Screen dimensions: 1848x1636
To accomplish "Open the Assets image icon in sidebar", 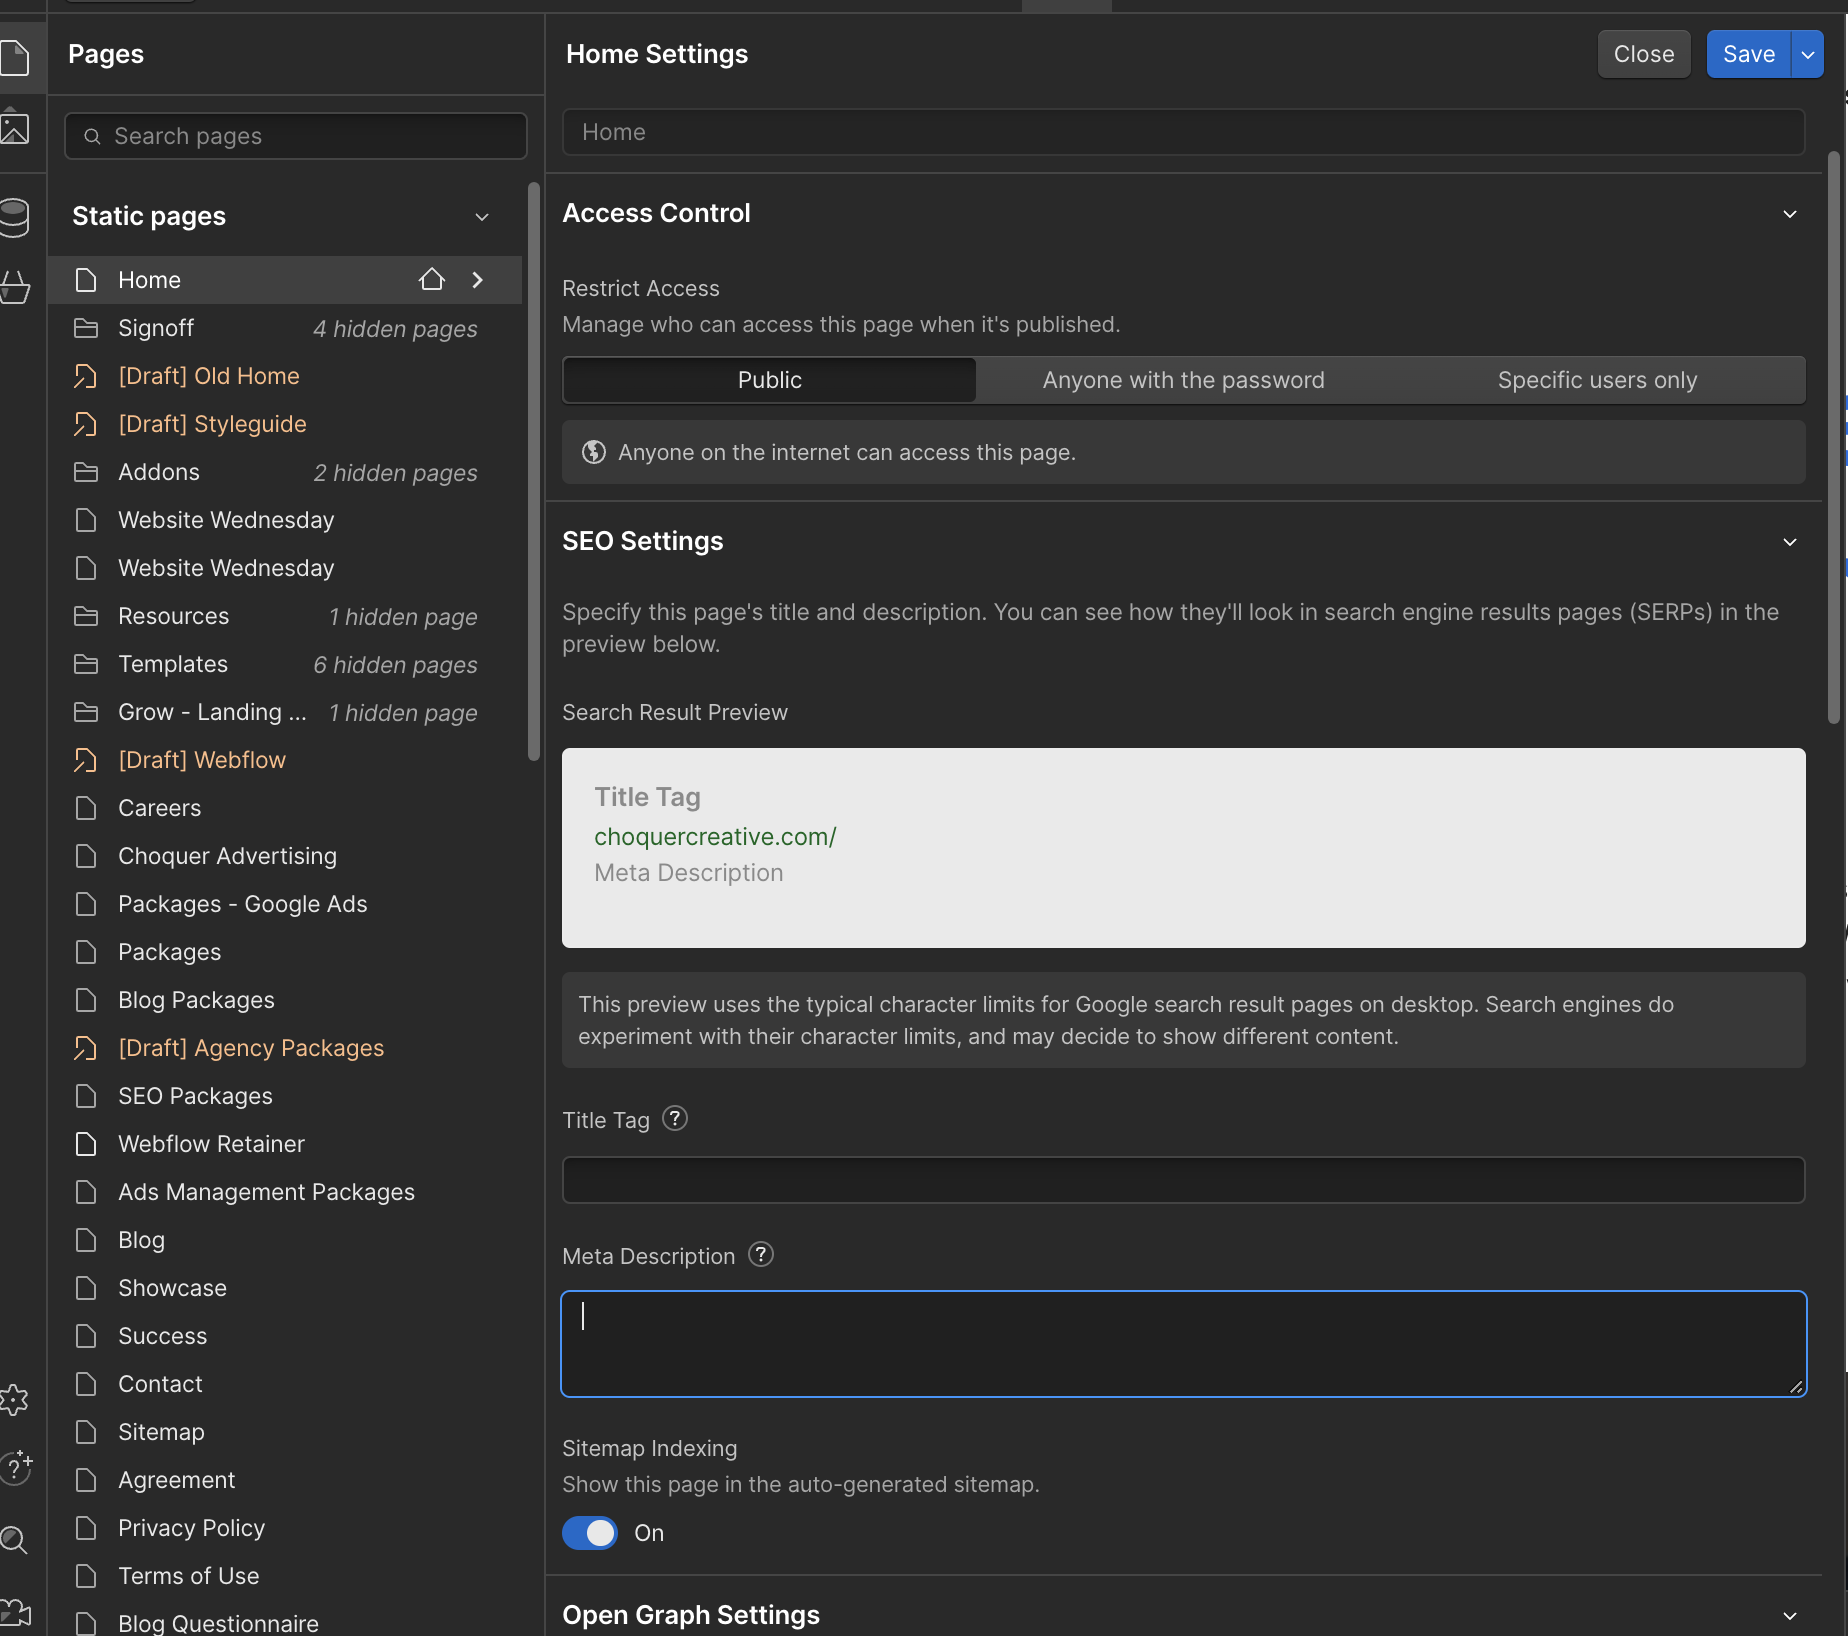I will [15, 128].
